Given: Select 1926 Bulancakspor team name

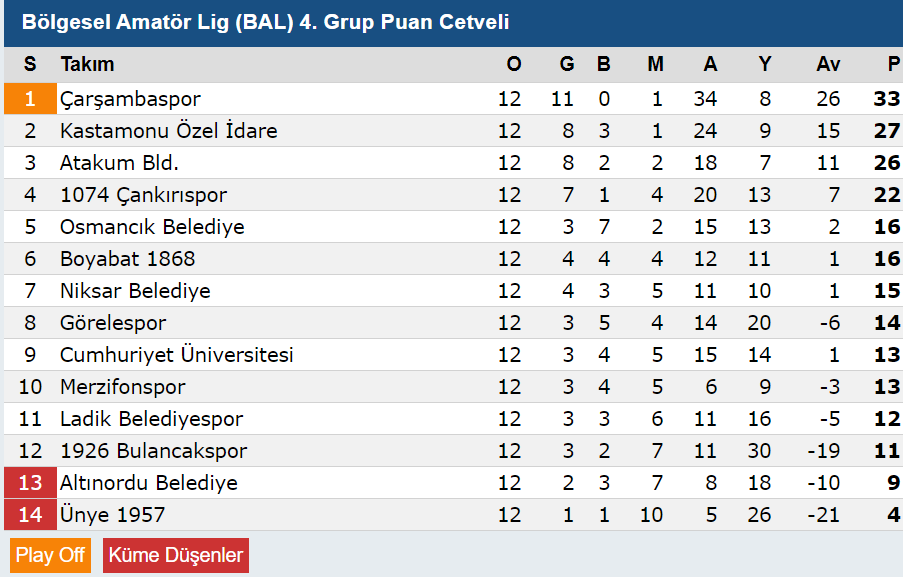Looking at the screenshot, I should 153,451.
